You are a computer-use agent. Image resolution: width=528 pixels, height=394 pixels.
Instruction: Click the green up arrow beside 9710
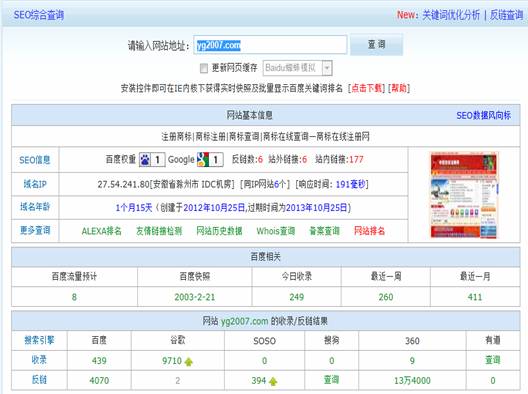pyautogui.click(x=189, y=362)
